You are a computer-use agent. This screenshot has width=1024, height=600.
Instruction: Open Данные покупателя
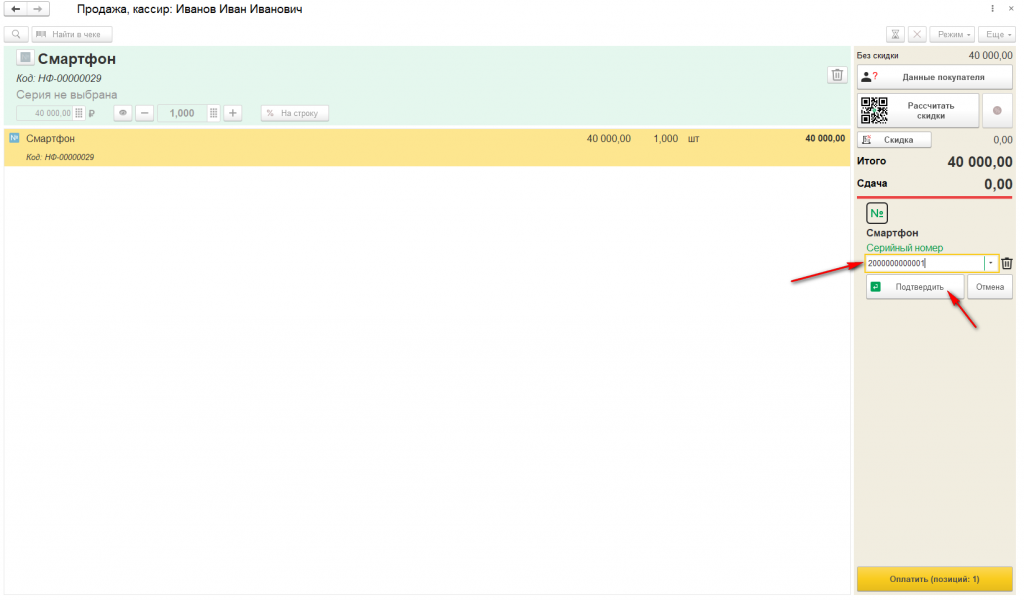pyautogui.click(x=935, y=77)
